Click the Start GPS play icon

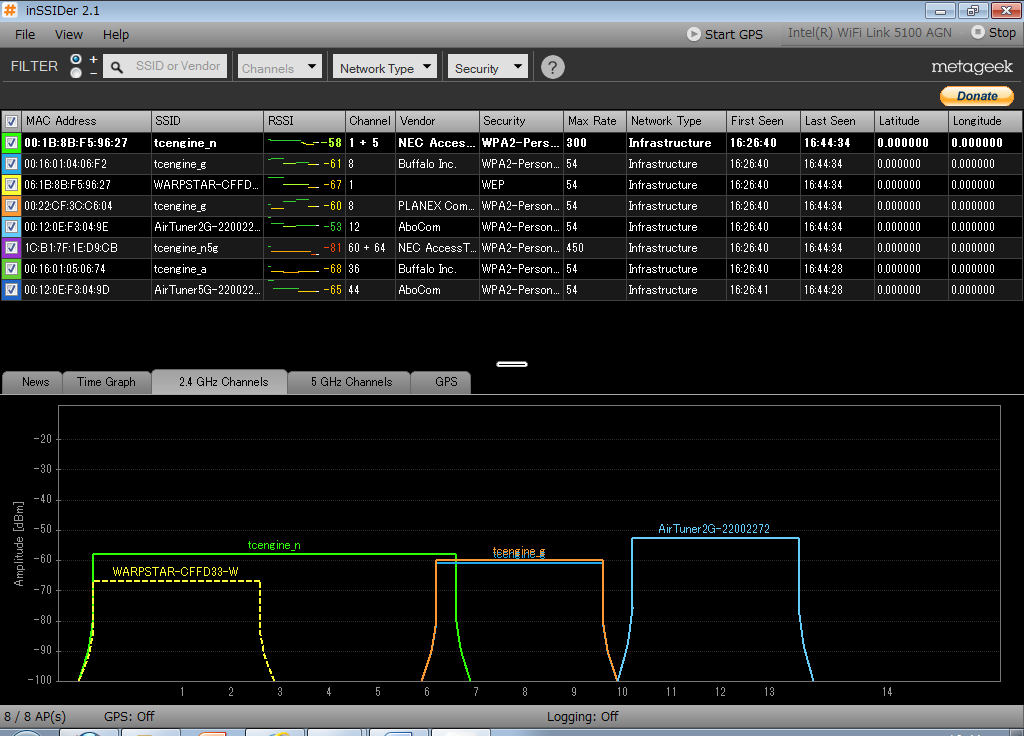click(x=694, y=34)
